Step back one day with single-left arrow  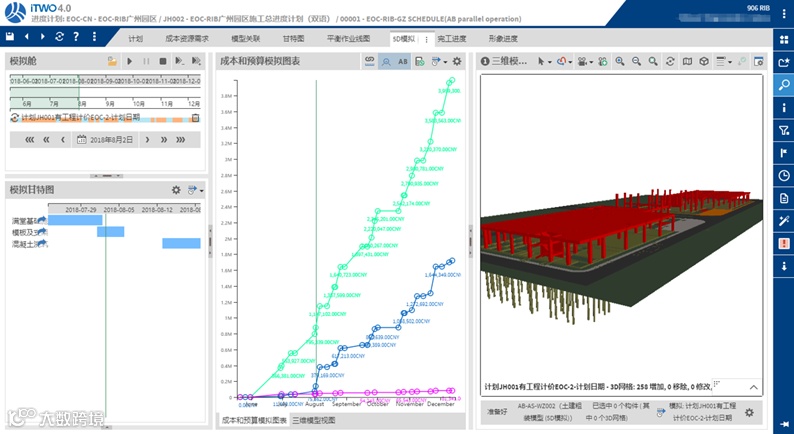click(63, 140)
